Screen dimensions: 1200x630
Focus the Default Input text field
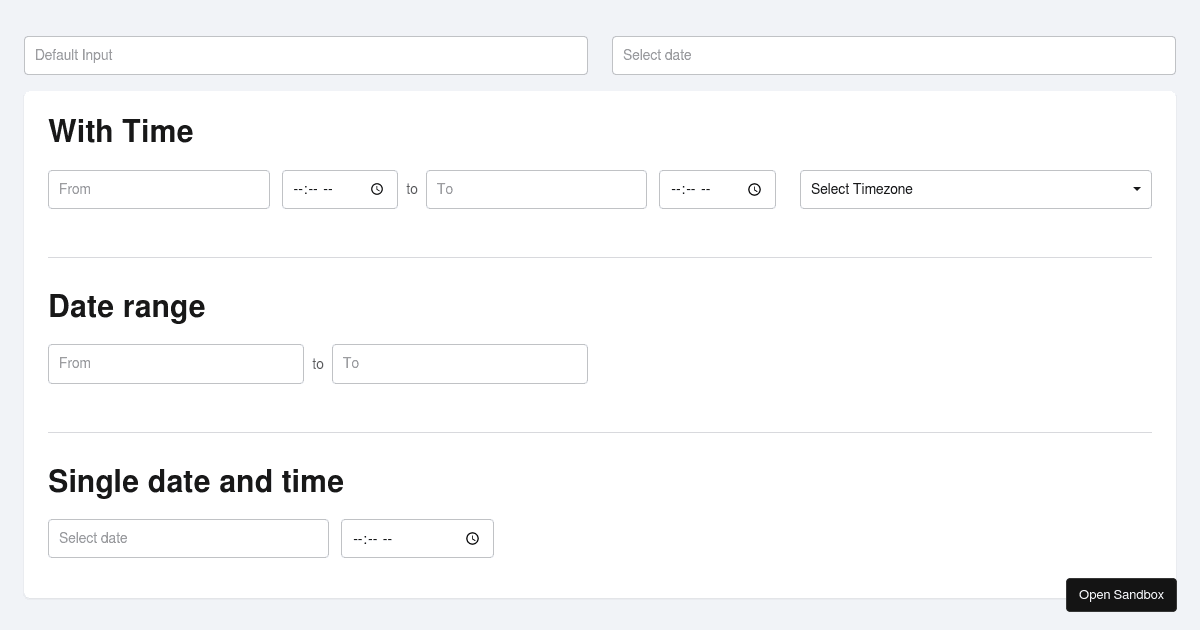pyautogui.click(x=305, y=55)
